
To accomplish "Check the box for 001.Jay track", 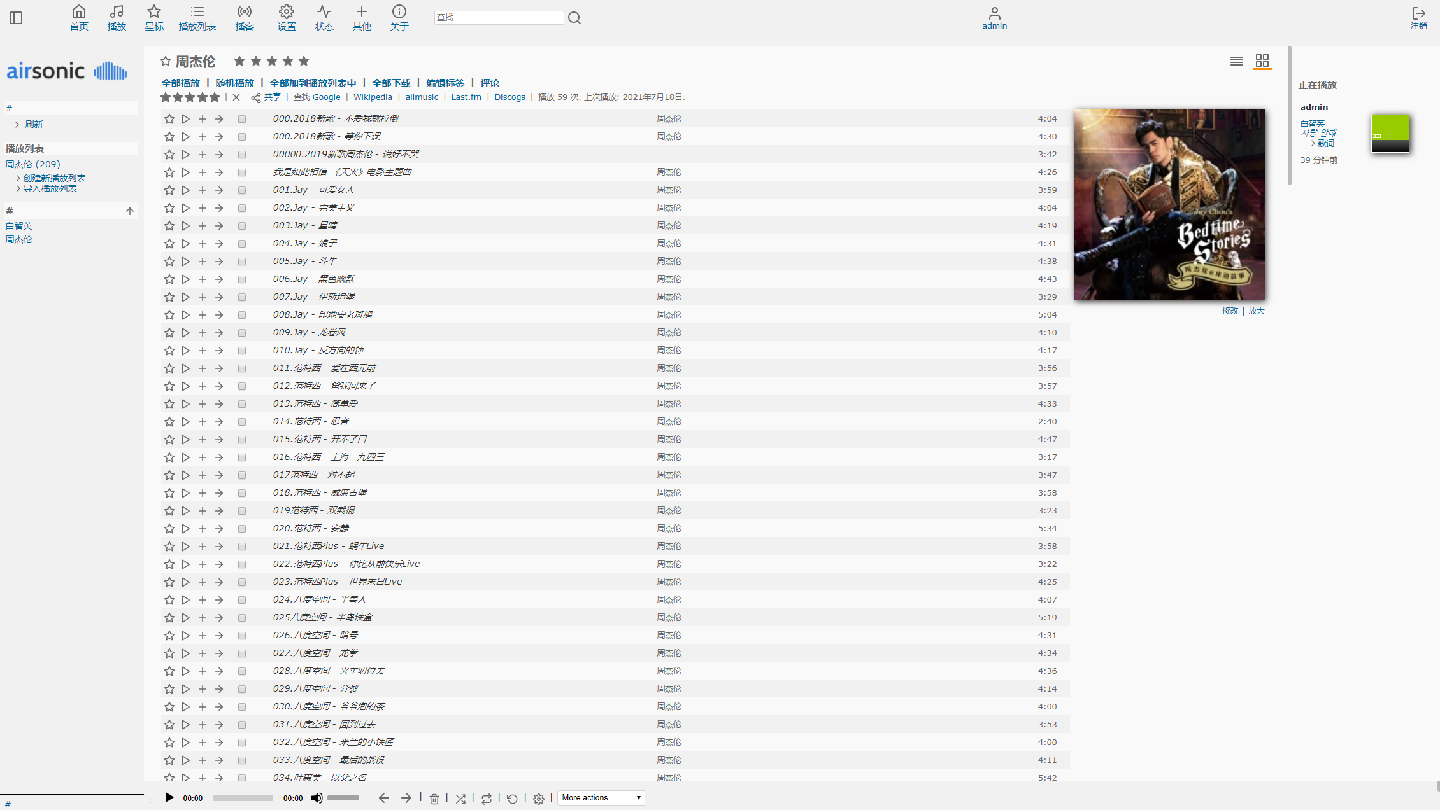I will pyautogui.click(x=242, y=190).
